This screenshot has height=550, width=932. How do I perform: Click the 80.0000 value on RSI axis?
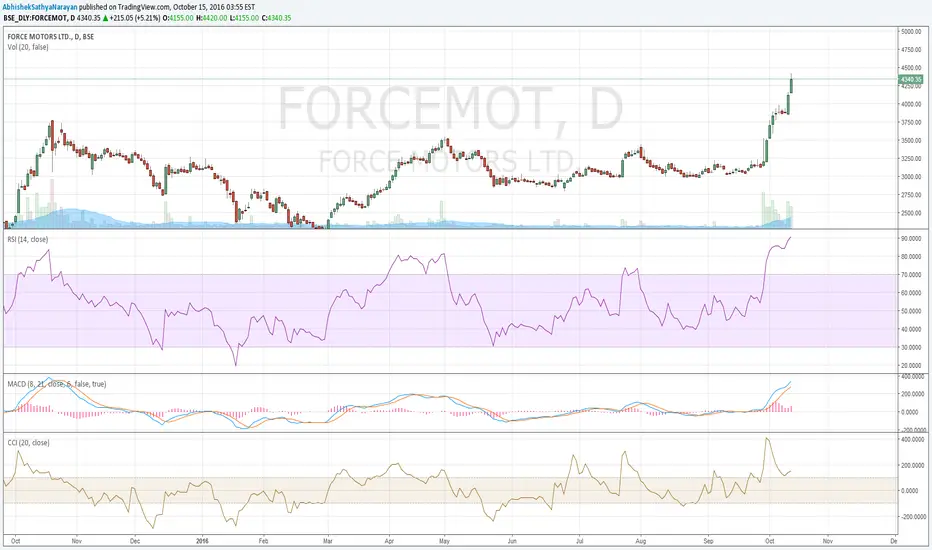[x=911, y=257]
